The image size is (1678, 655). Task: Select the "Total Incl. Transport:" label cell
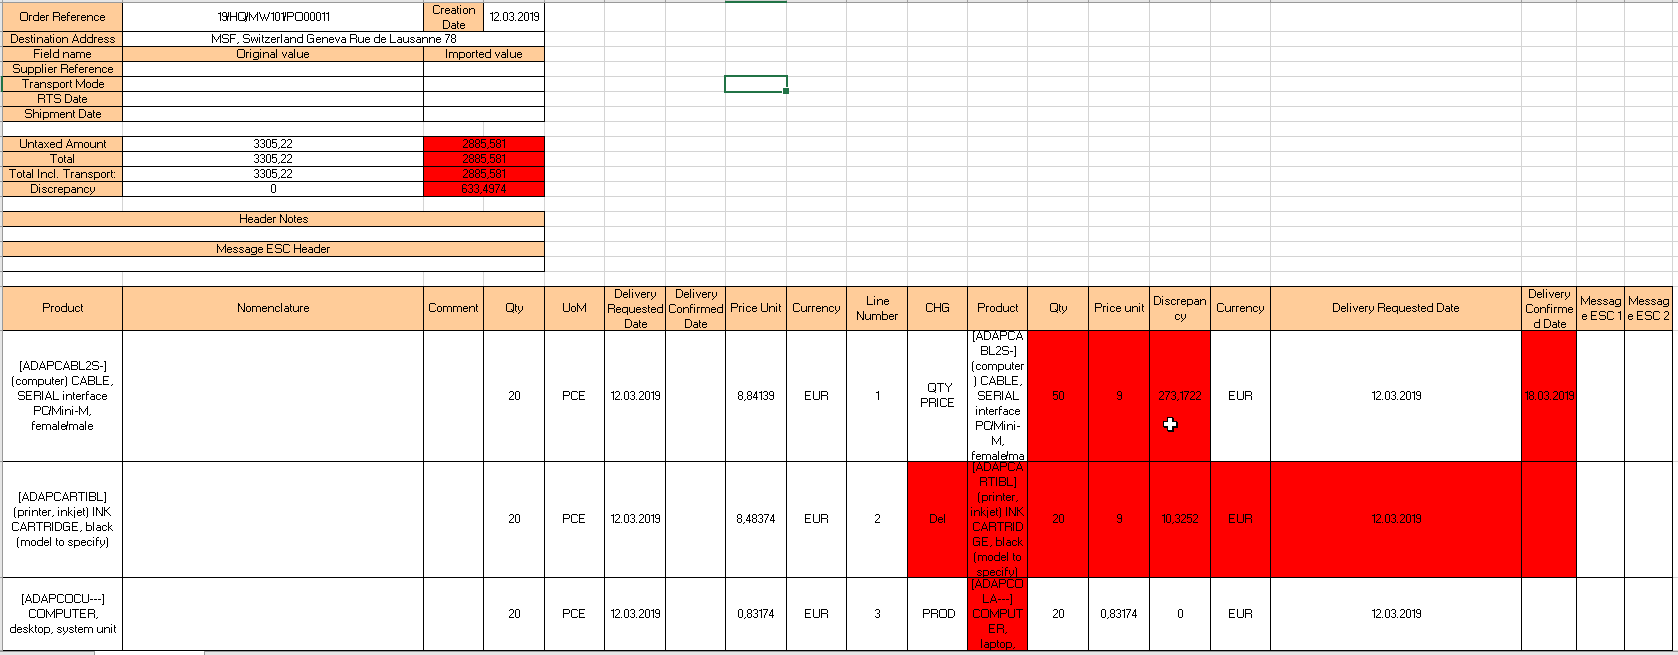[62, 174]
